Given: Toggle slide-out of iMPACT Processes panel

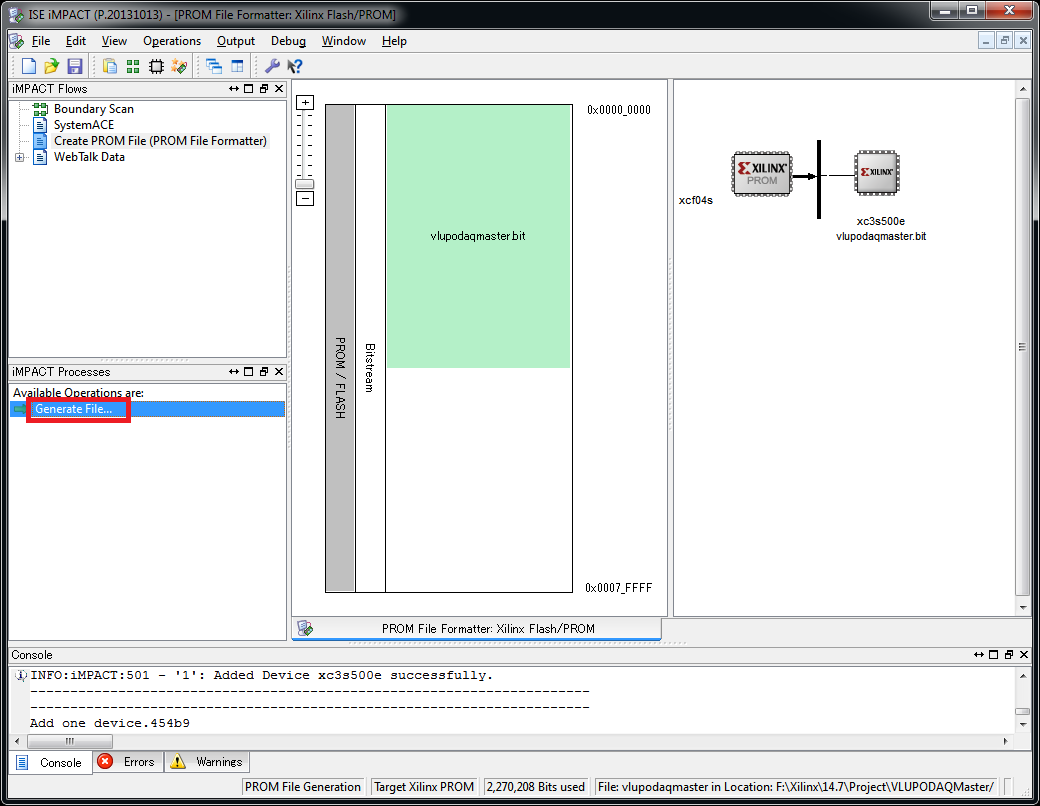Looking at the screenshot, I should (x=233, y=372).
